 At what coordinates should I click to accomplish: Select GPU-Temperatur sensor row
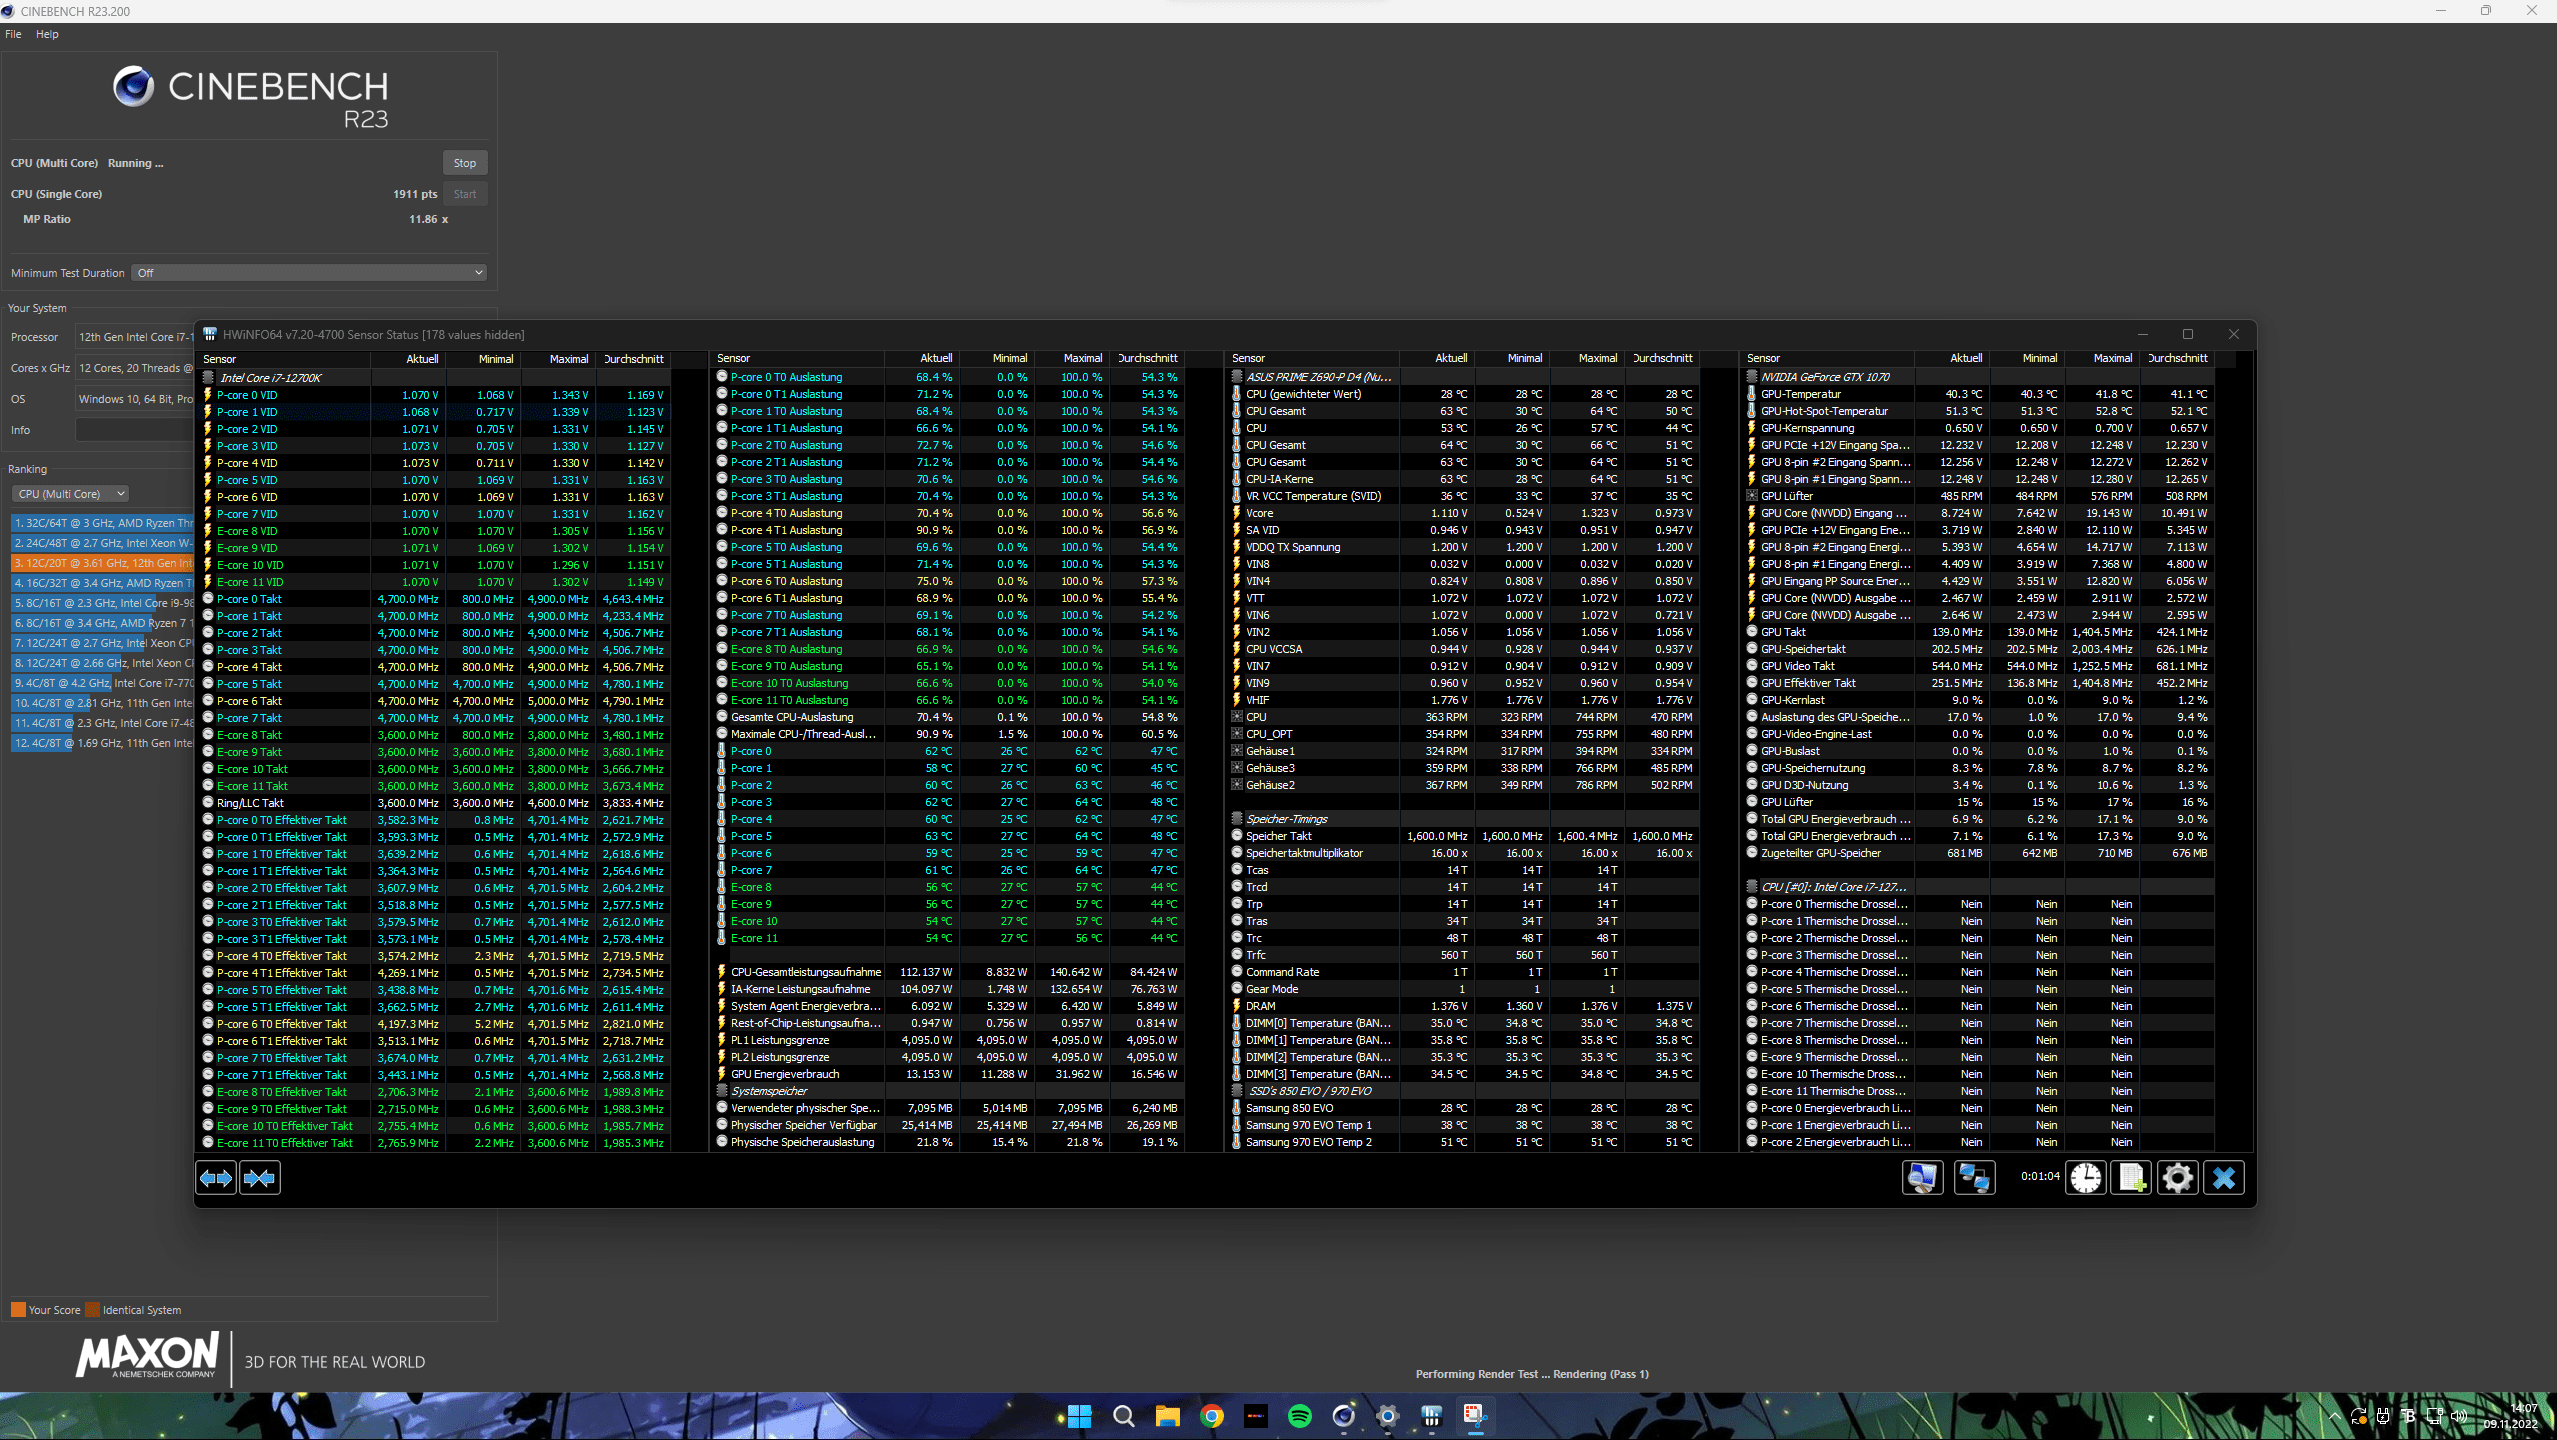click(1979, 394)
